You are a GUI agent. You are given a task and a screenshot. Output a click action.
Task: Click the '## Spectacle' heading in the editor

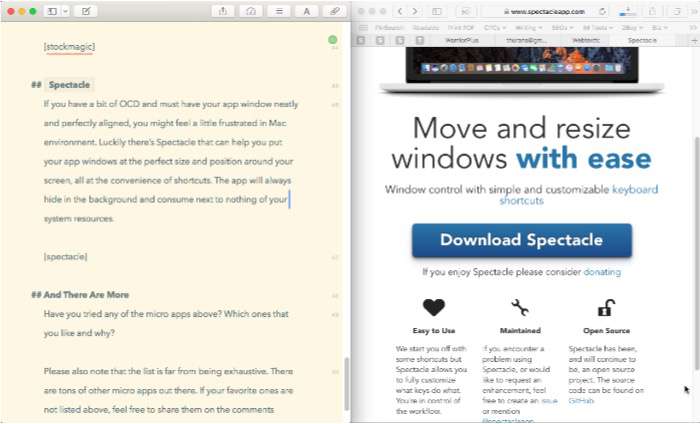(61, 85)
